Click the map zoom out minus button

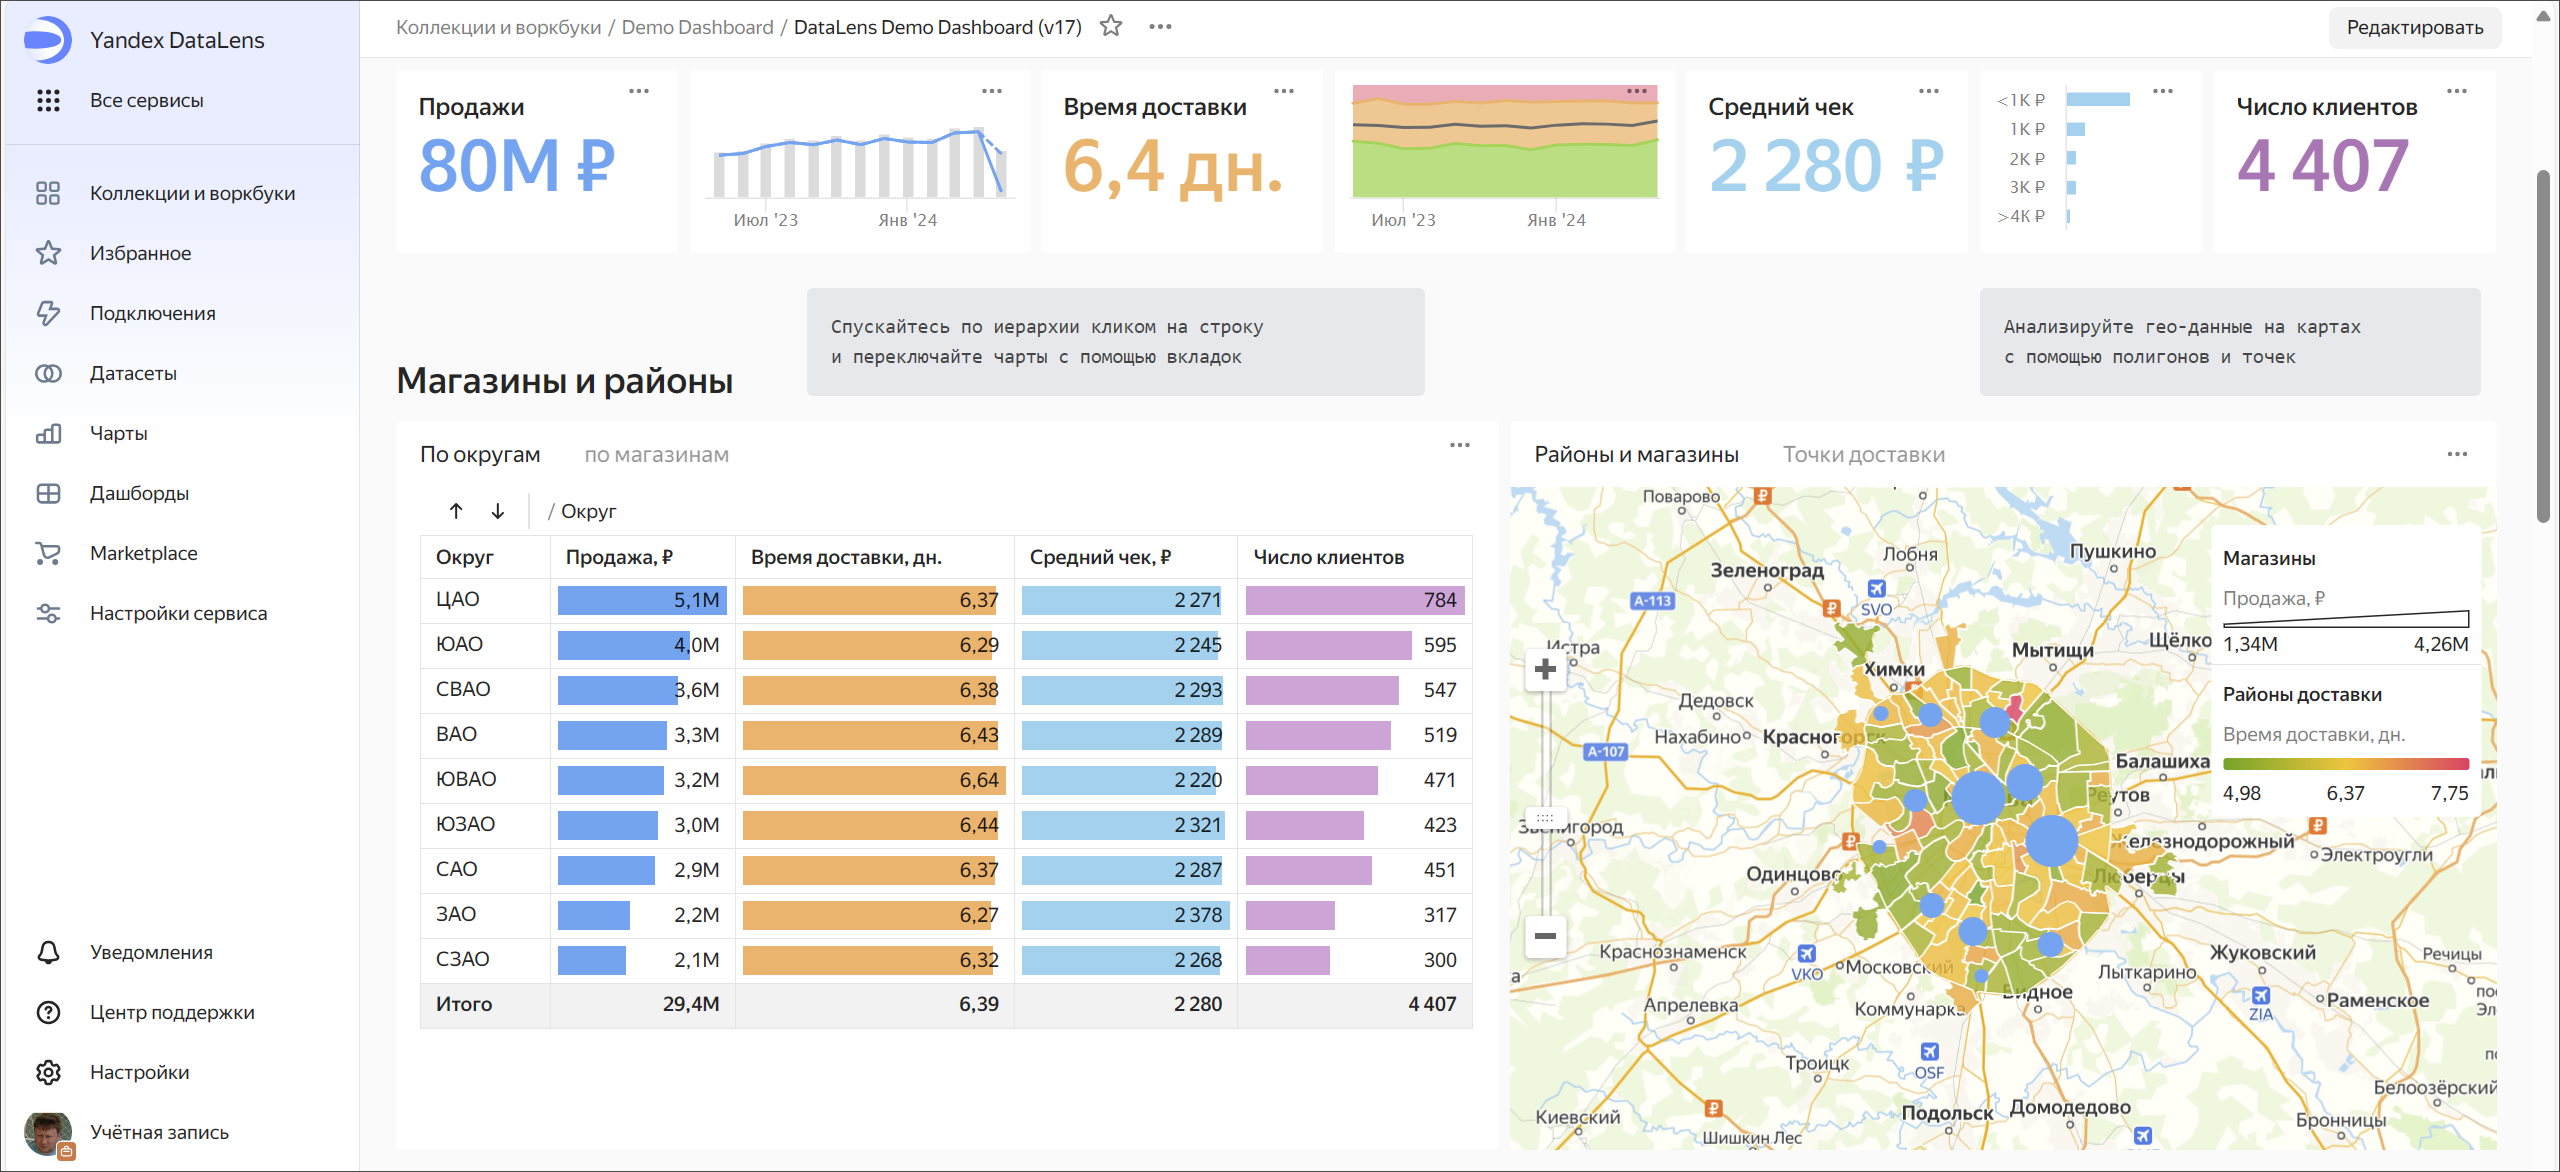click(x=1545, y=936)
